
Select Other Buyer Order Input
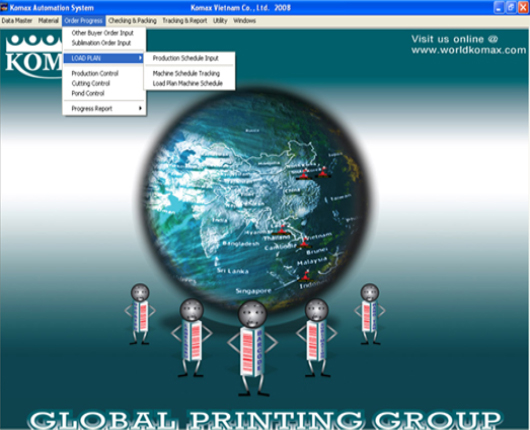coord(102,33)
